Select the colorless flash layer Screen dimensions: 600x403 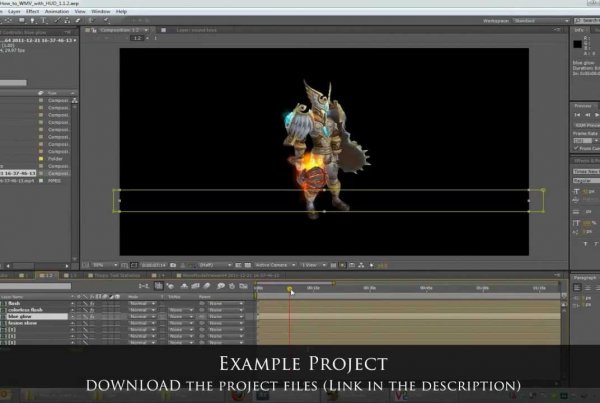point(25,310)
